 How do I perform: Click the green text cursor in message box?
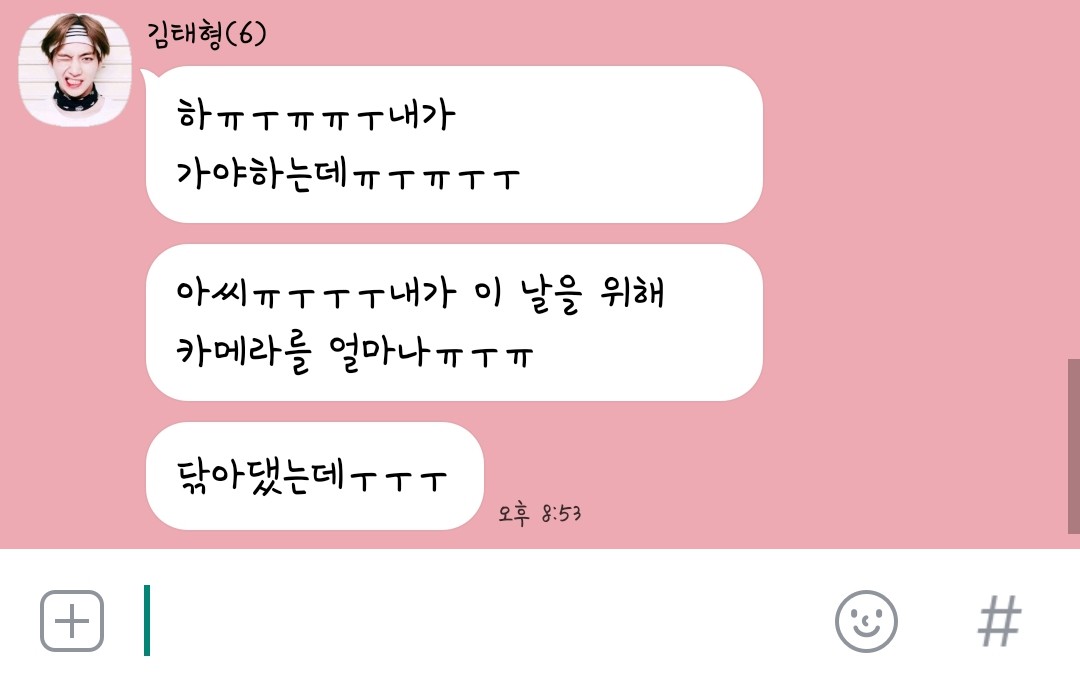[147, 620]
